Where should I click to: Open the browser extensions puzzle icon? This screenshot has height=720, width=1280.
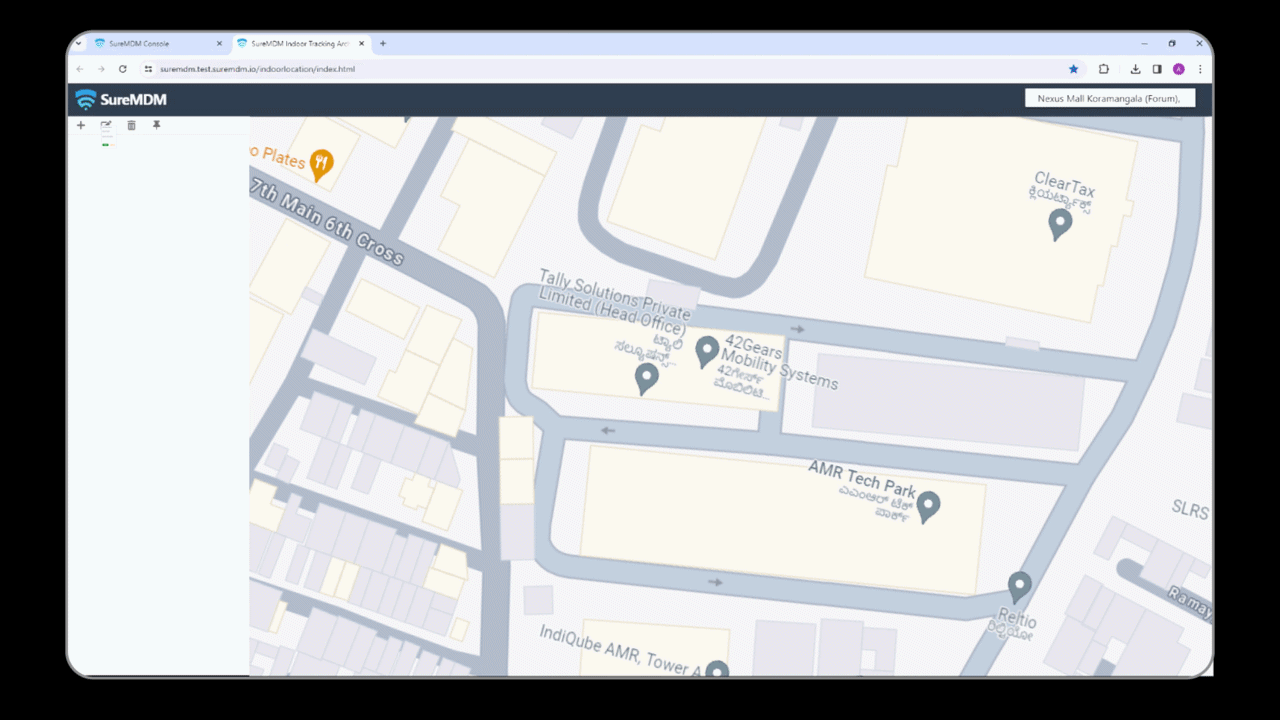1104,69
